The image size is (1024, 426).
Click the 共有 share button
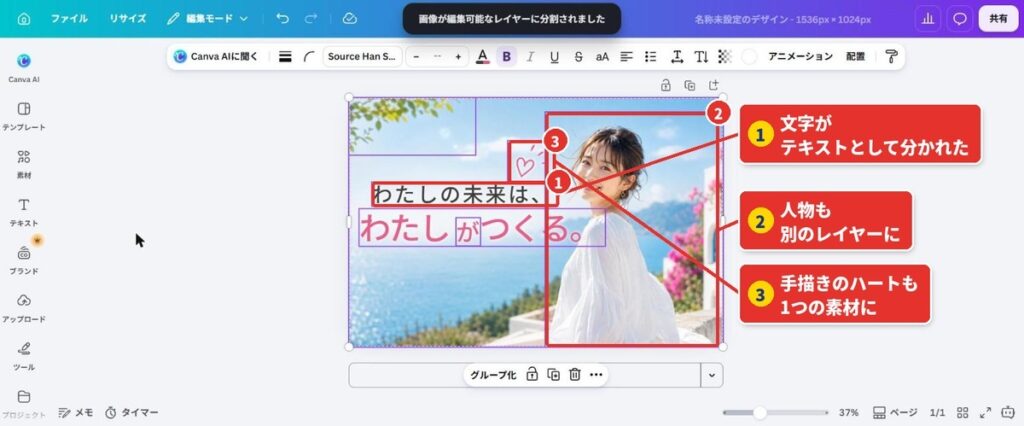point(998,19)
